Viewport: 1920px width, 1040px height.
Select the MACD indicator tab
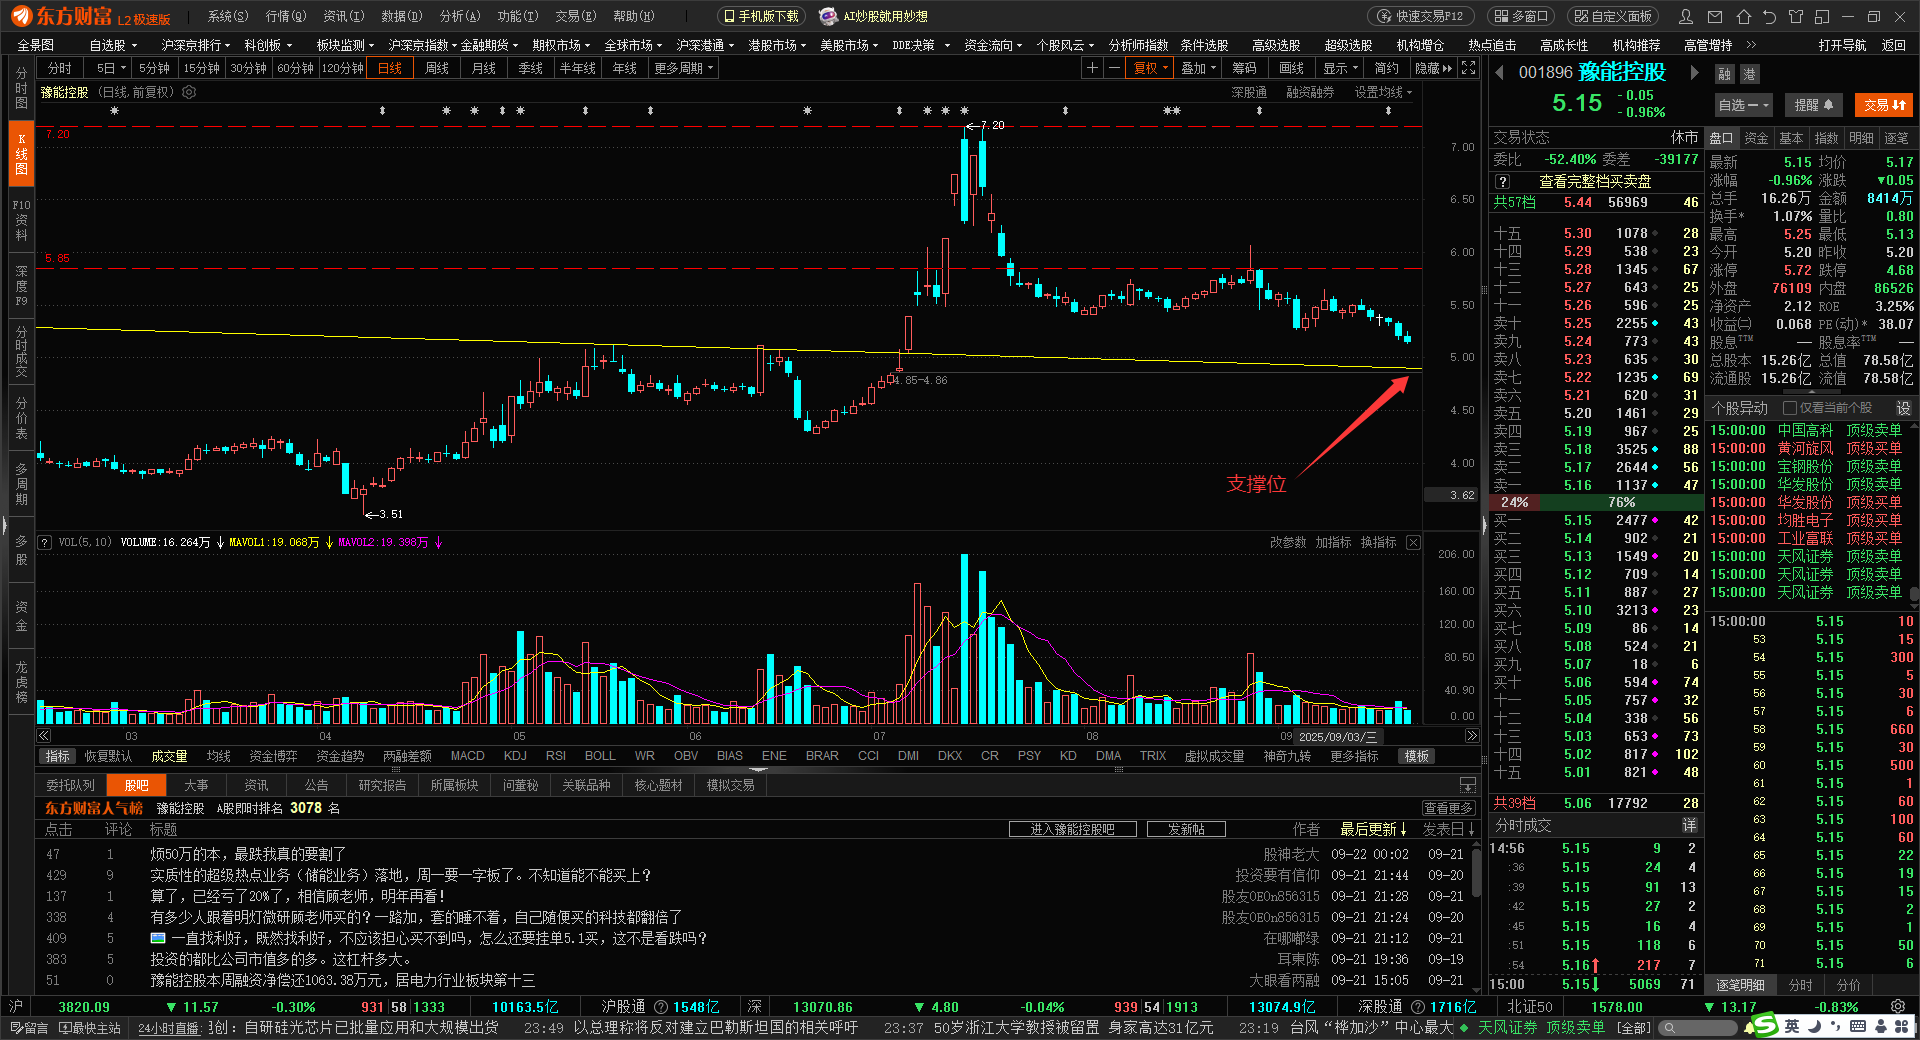tap(467, 756)
